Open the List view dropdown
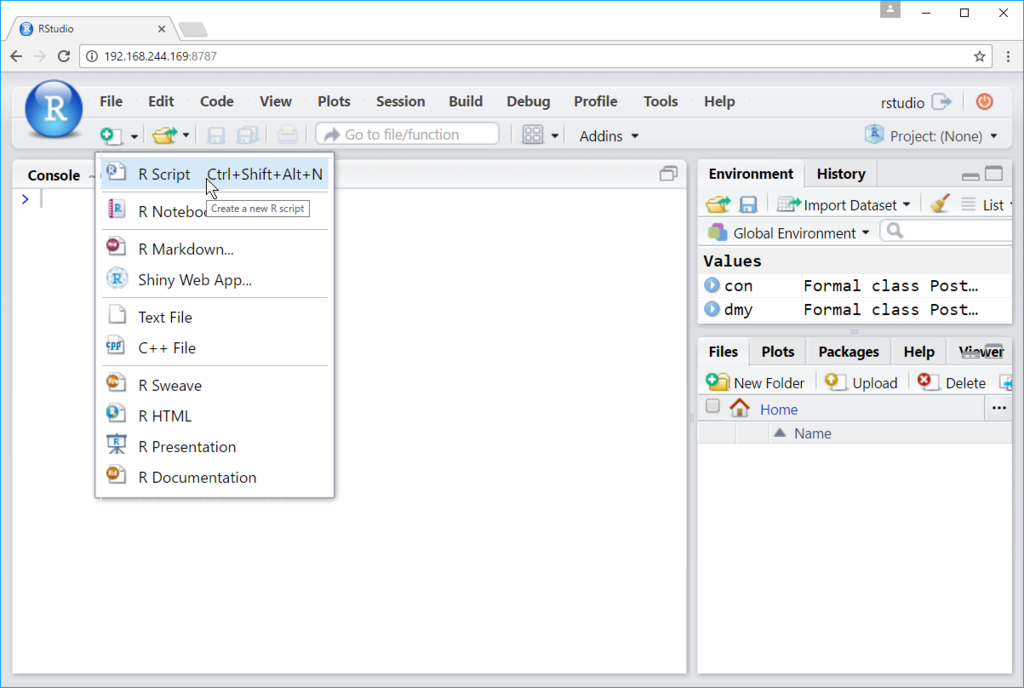Image resolution: width=1024 pixels, height=688 pixels. coord(987,205)
